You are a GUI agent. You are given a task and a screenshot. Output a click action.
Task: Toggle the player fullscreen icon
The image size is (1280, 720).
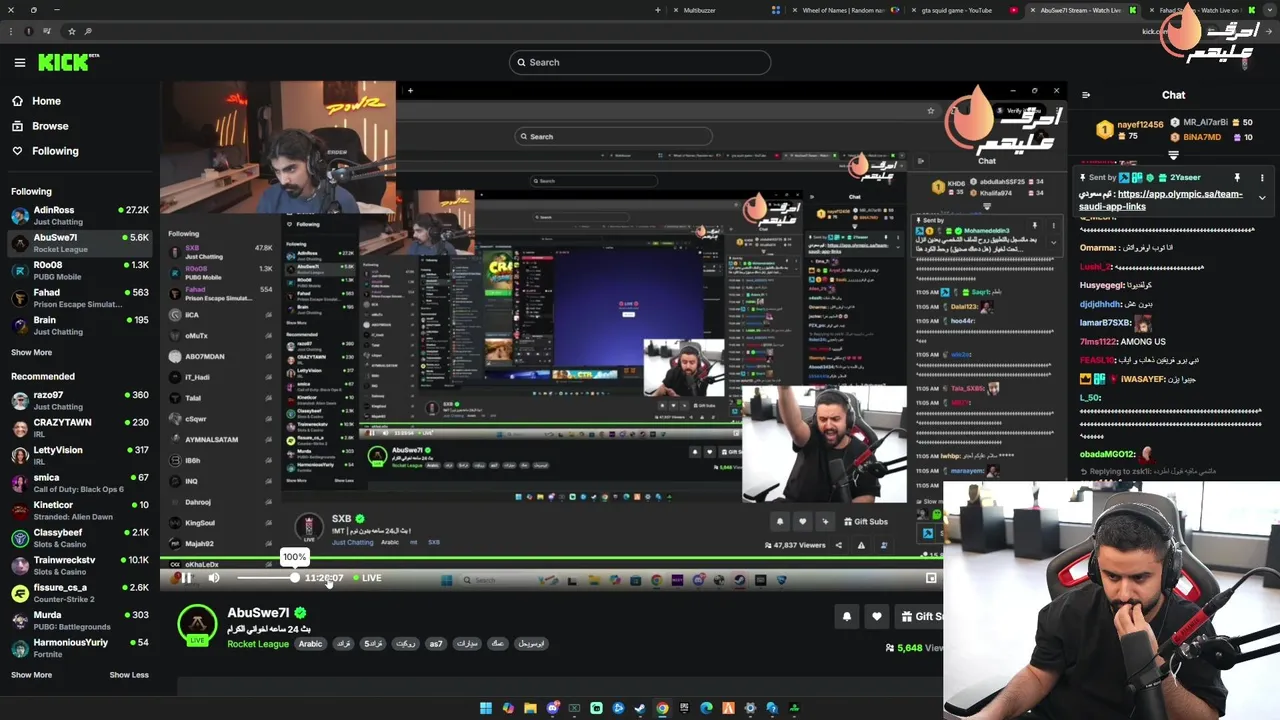pos(931,578)
